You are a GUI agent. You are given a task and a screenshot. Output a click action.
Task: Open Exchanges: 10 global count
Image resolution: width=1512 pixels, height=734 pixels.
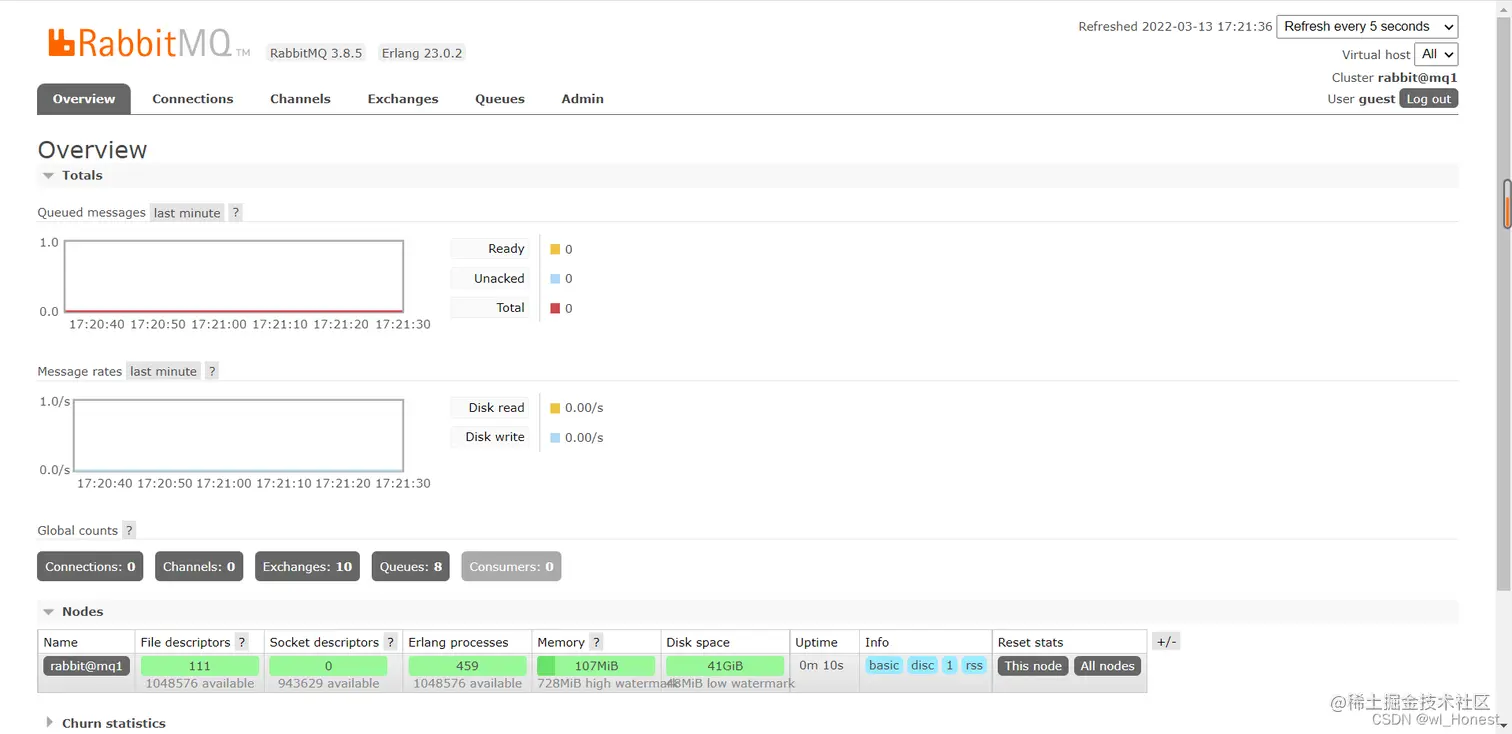[x=307, y=566]
